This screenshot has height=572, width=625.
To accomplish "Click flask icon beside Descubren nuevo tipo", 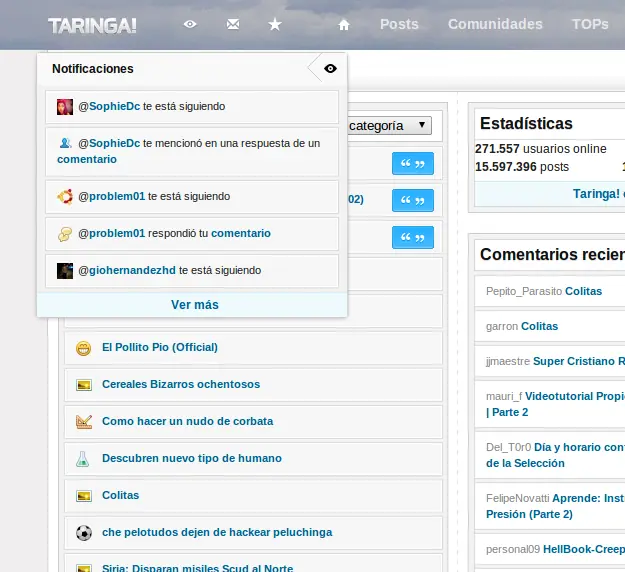I will [83, 459].
